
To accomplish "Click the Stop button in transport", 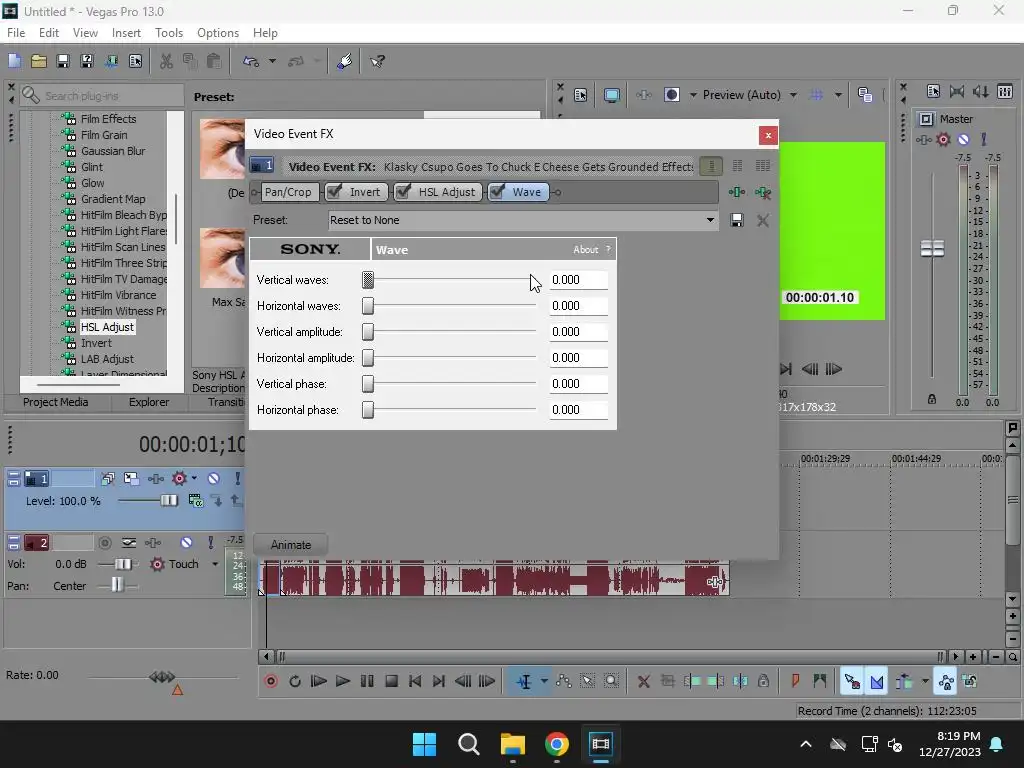I will click(391, 681).
